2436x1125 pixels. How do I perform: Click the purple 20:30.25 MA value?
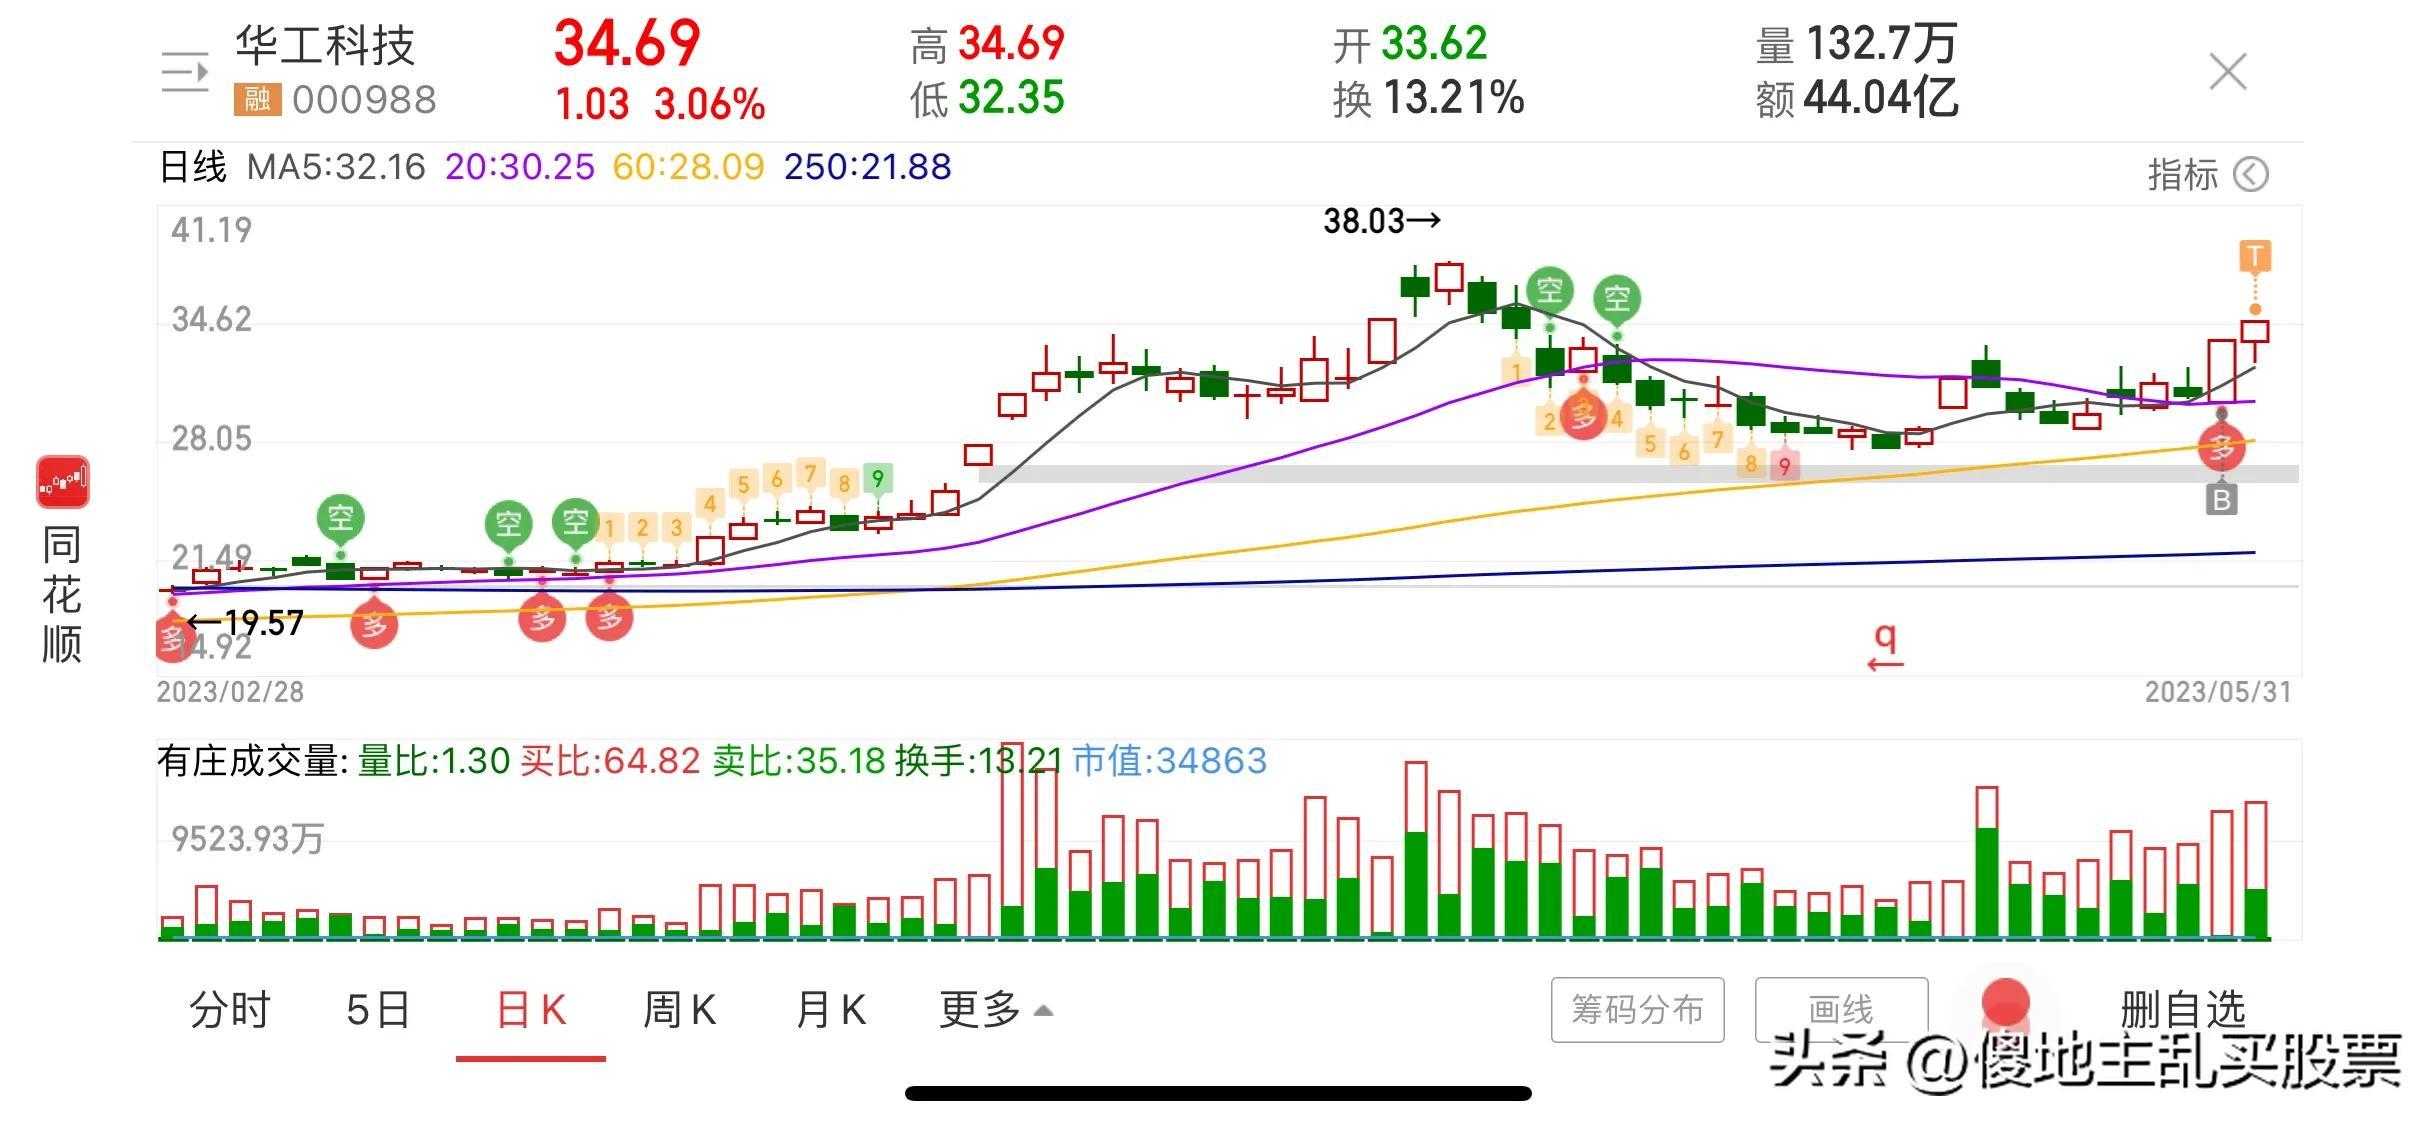click(519, 167)
